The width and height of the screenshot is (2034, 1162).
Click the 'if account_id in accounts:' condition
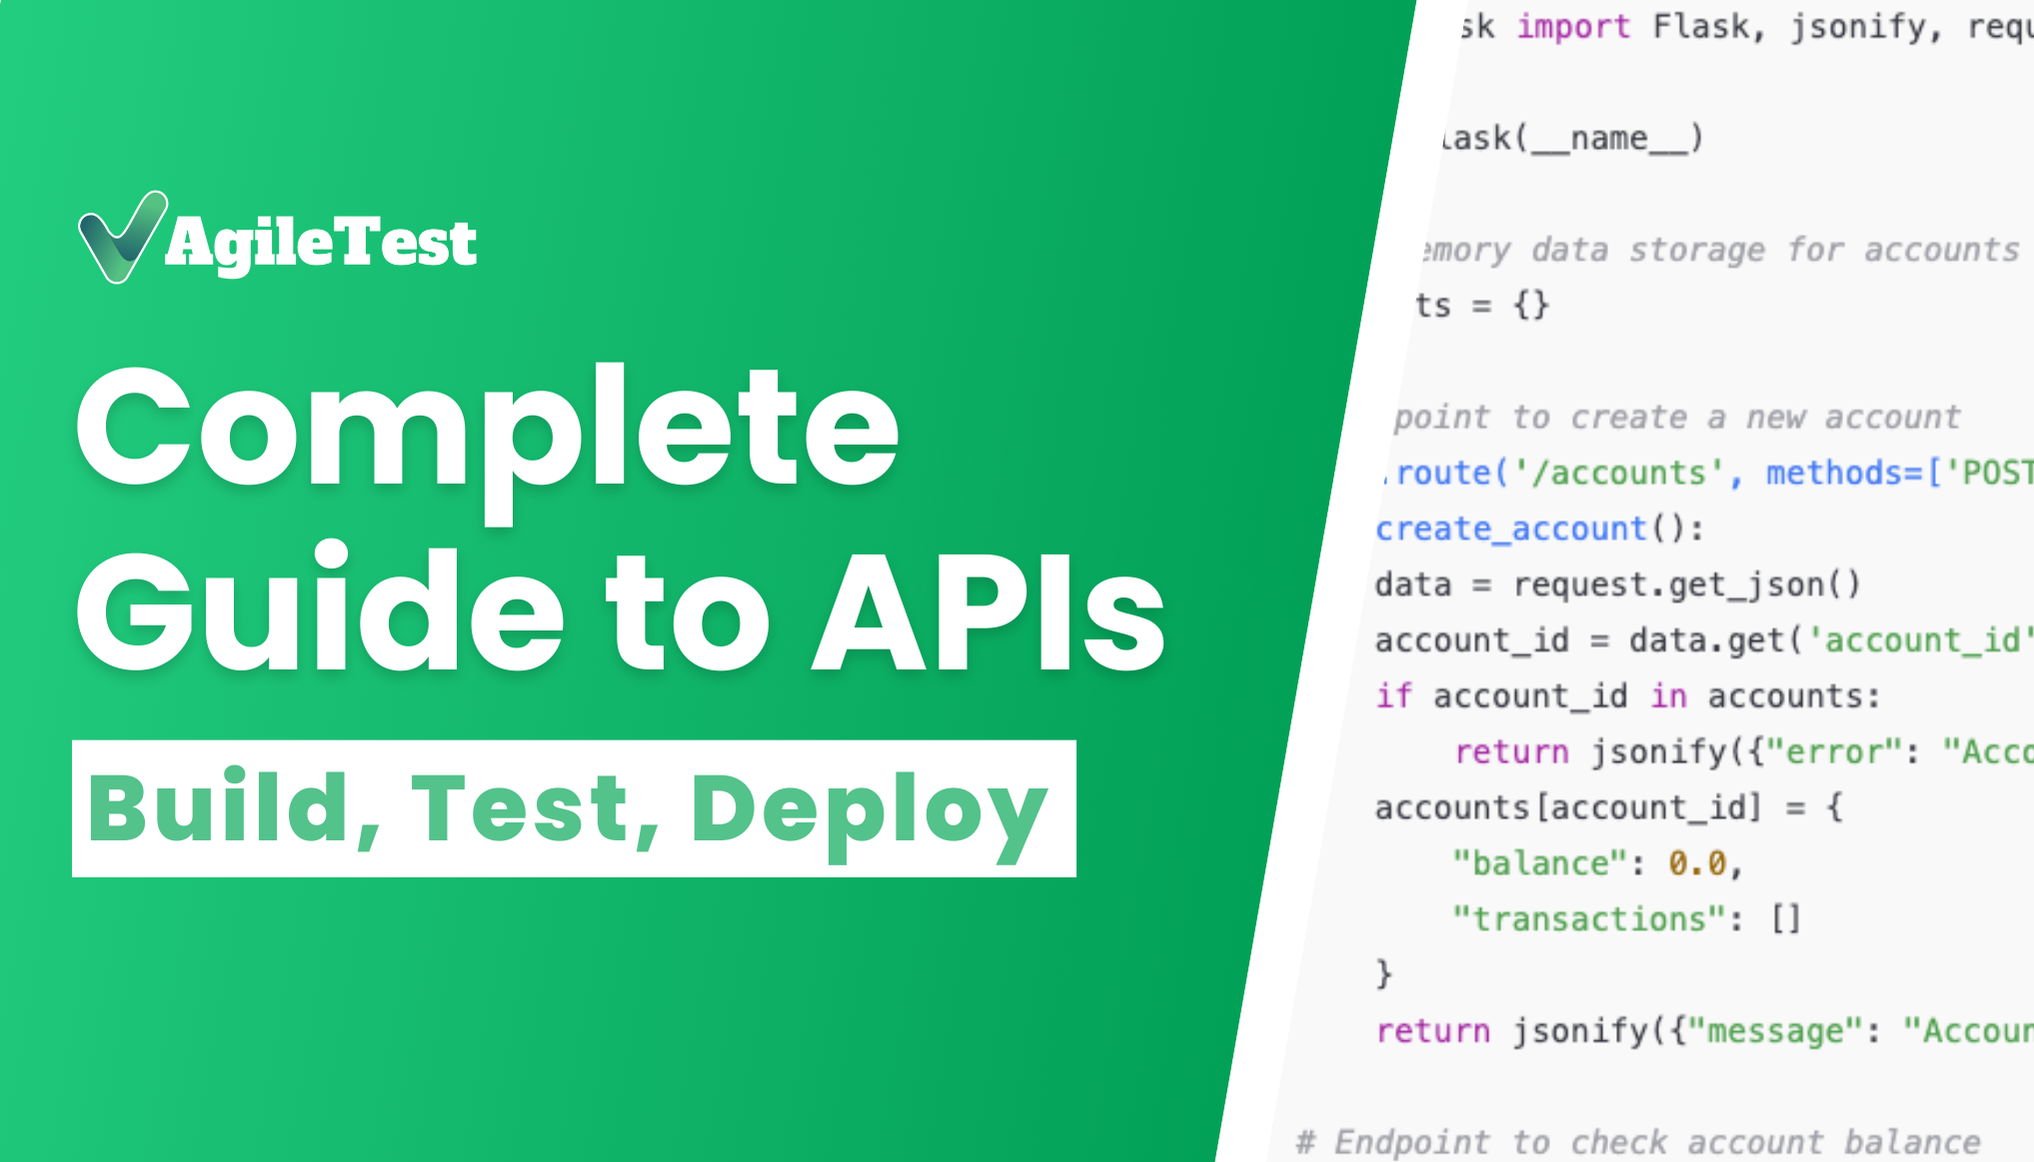pos(1630,696)
